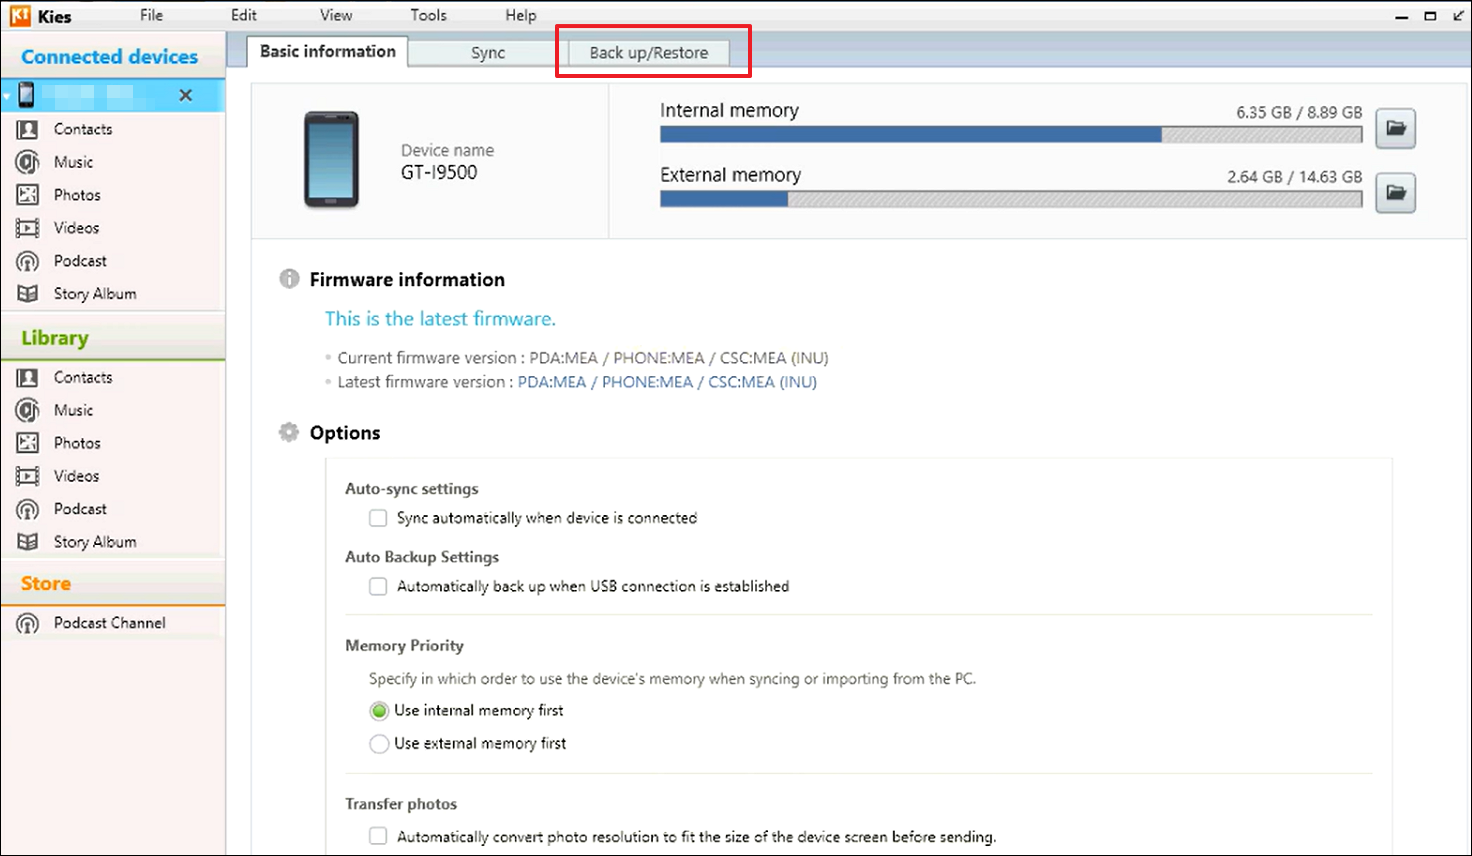The height and width of the screenshot is (856, 1472).
Task: Select Use external memory first
Action: point(379,744)
